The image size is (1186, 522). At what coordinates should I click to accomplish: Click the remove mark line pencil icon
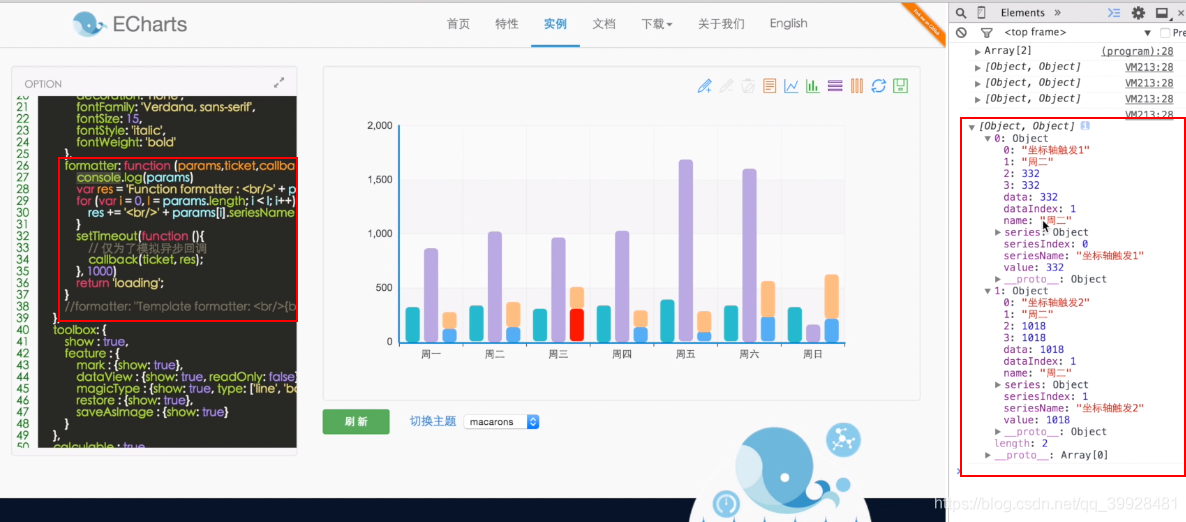(x=726, y=85)
